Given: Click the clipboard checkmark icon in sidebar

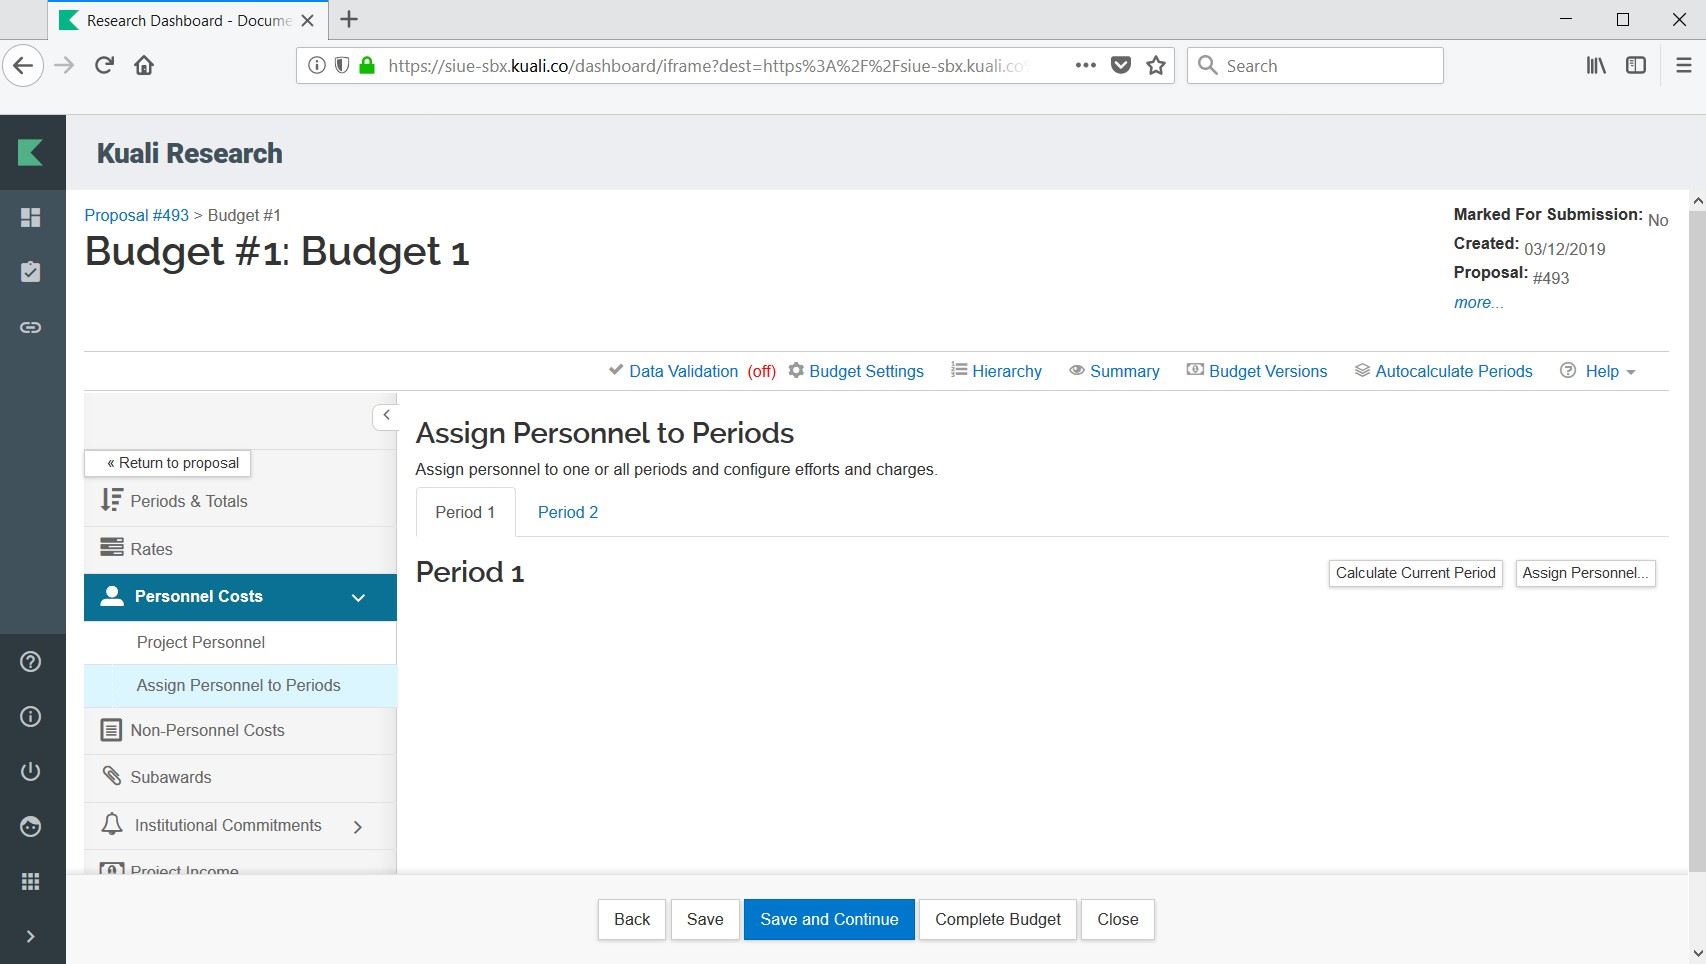Looking at the screenshot, I should (31, 272).
